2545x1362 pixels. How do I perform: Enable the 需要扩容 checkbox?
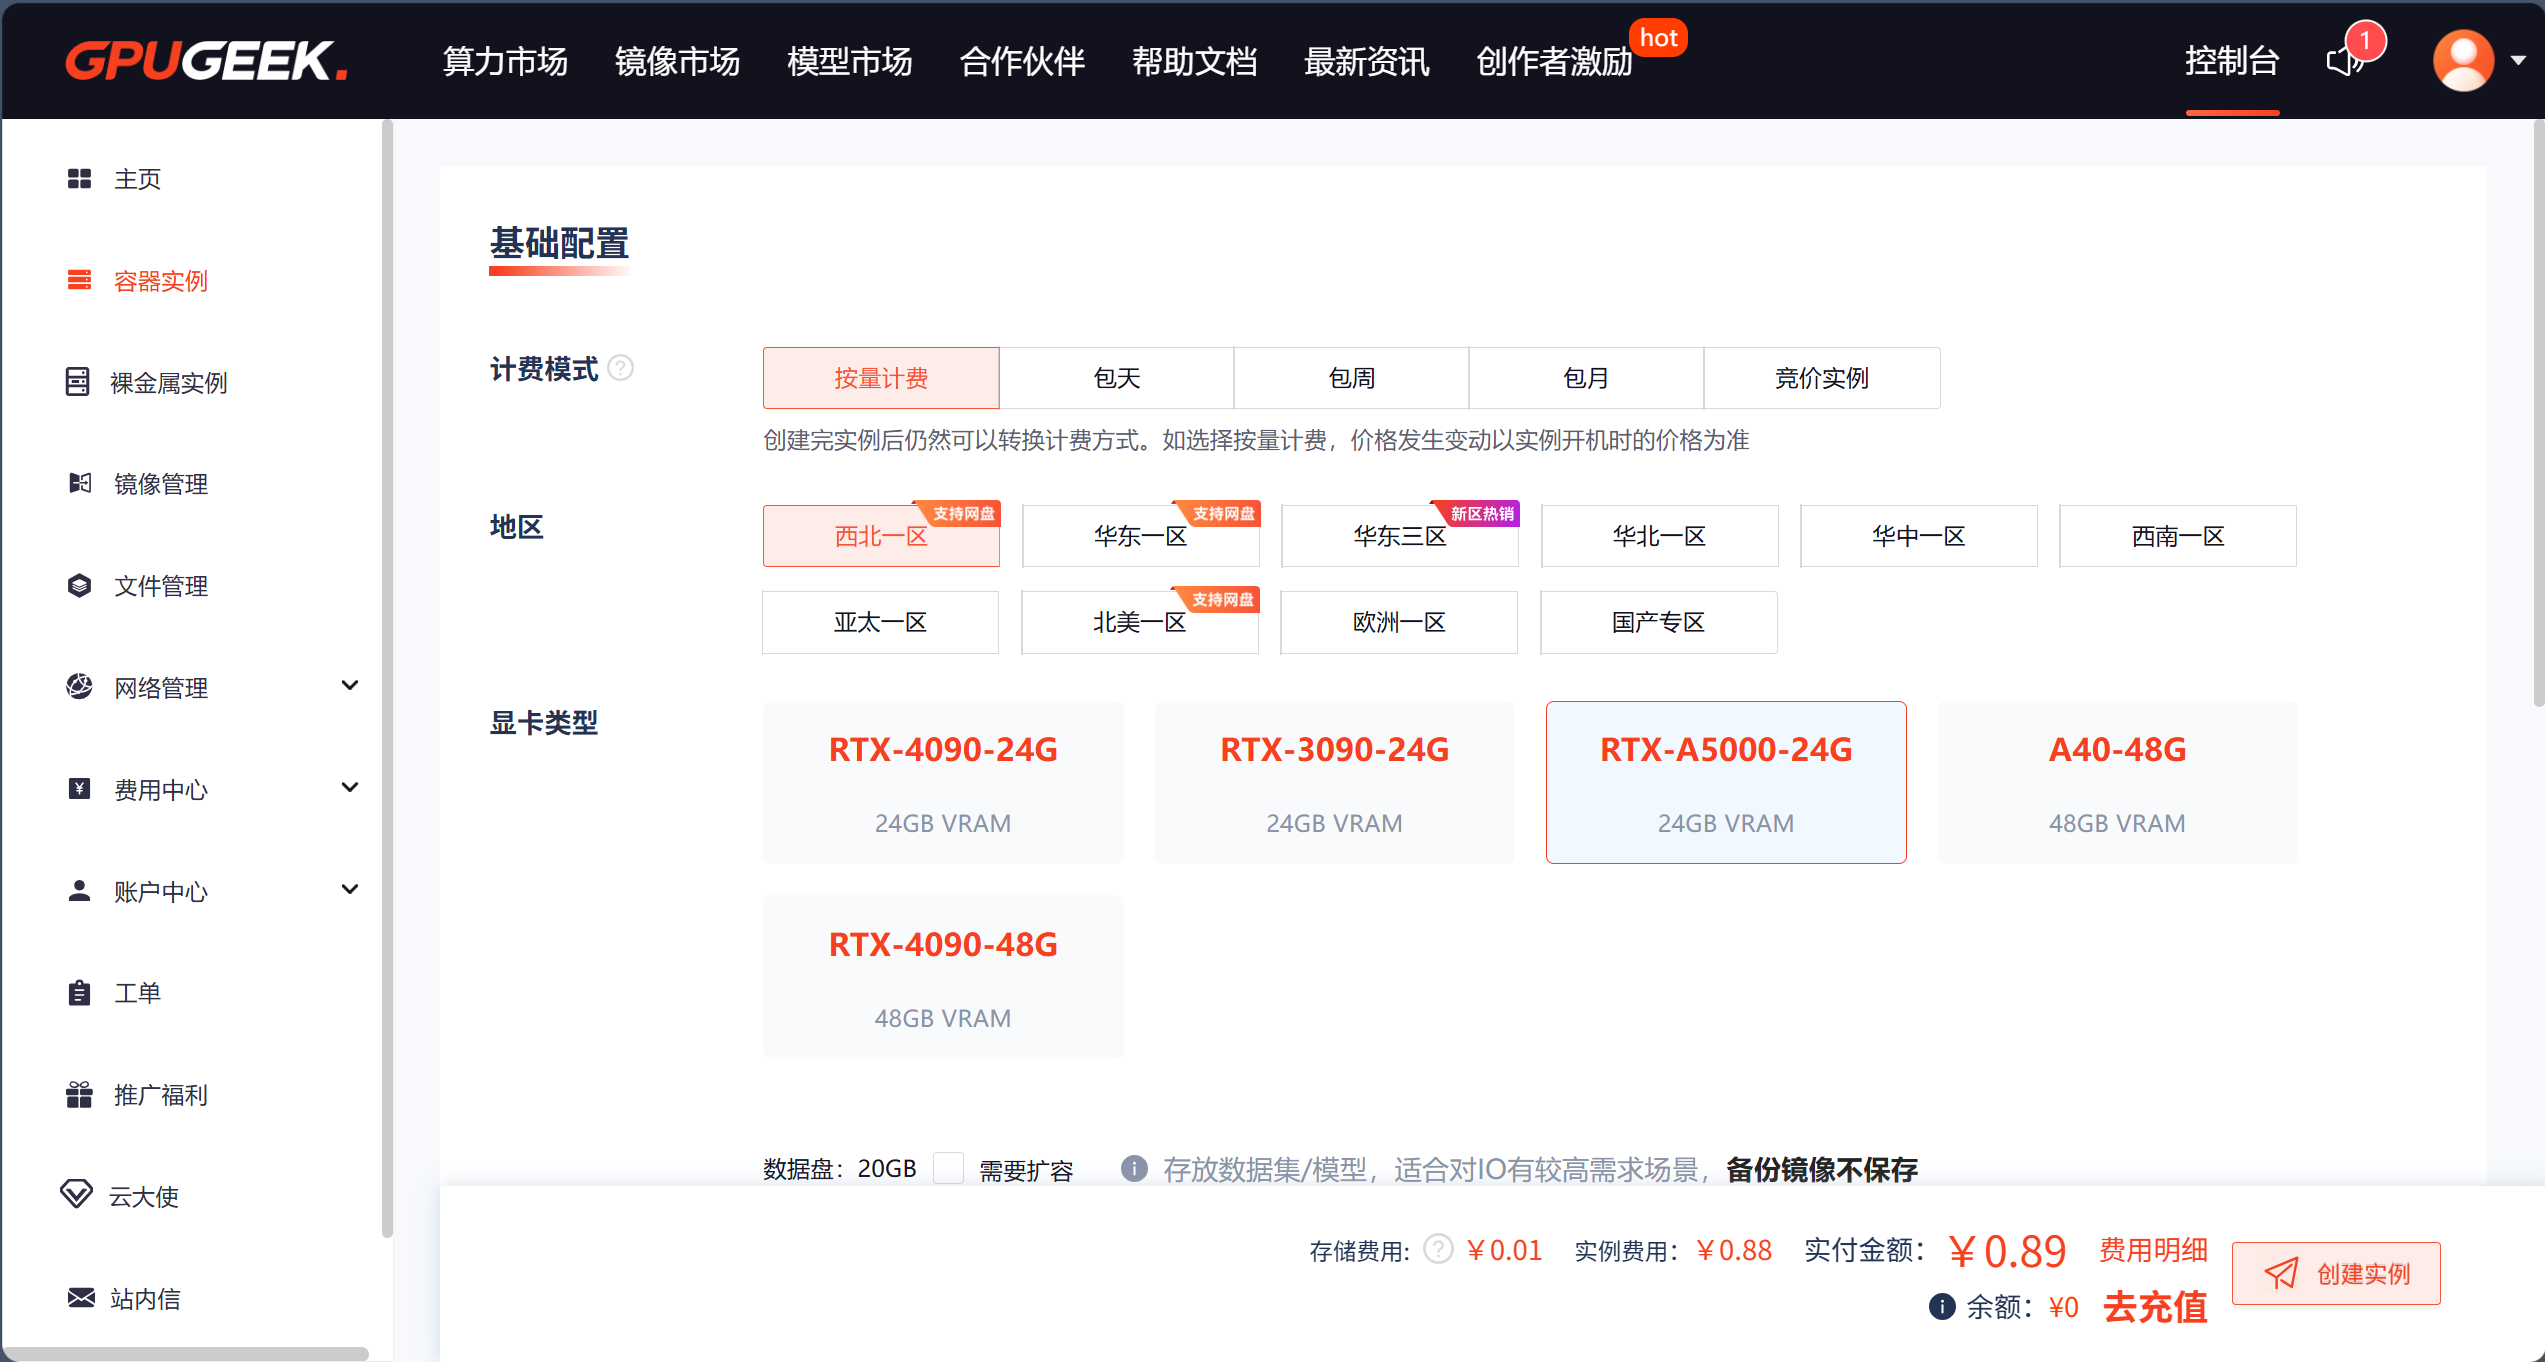[x=948, y=1168]
